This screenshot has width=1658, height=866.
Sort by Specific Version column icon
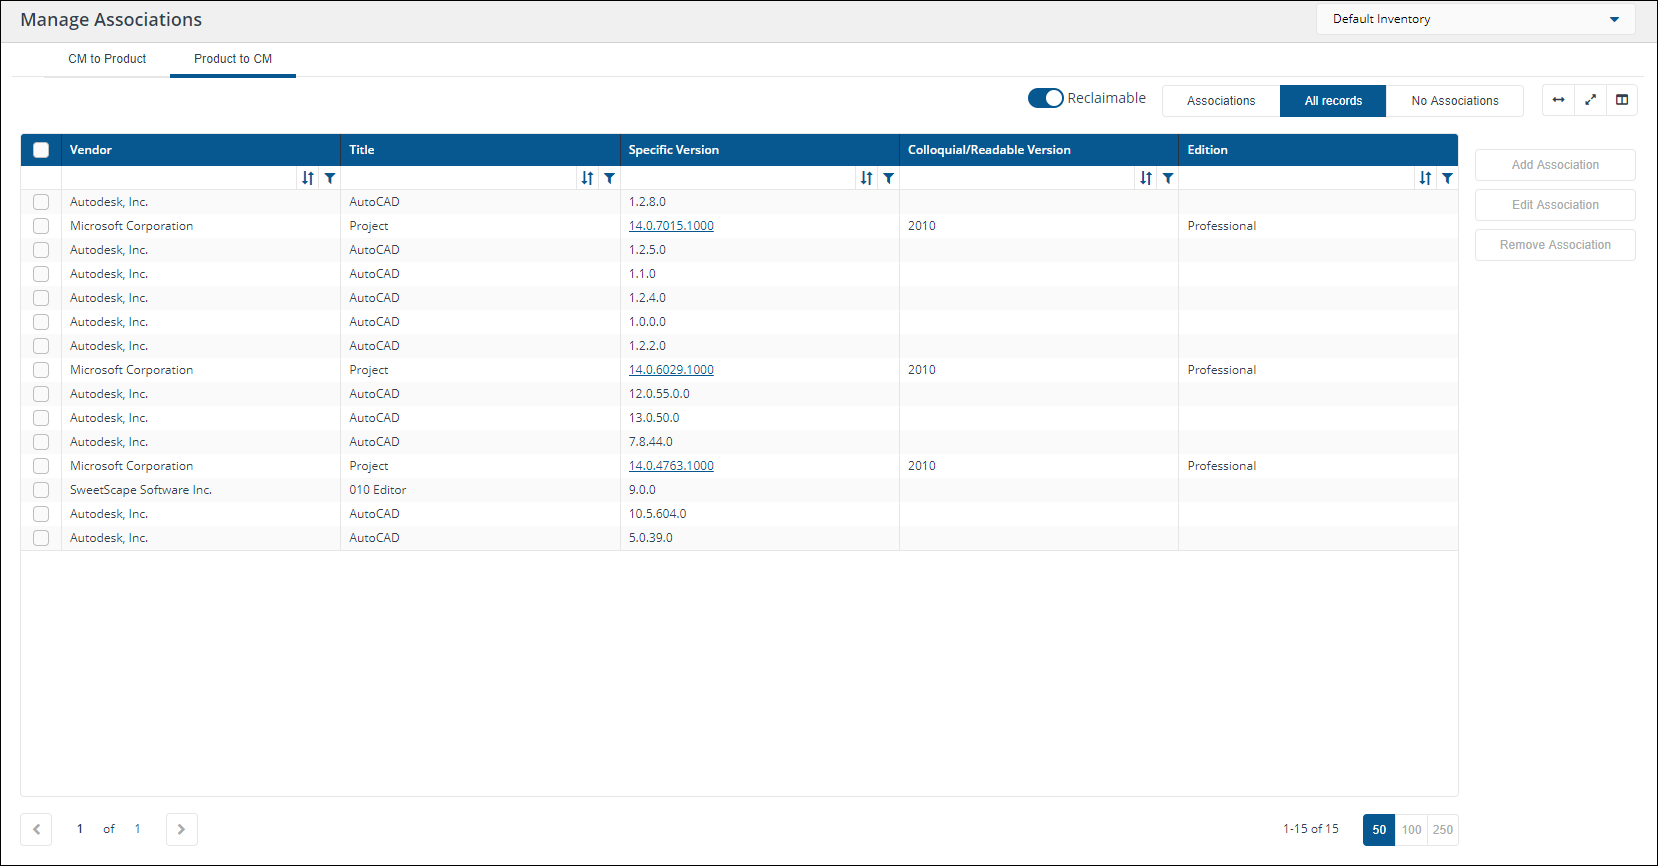tap(866, 178)
